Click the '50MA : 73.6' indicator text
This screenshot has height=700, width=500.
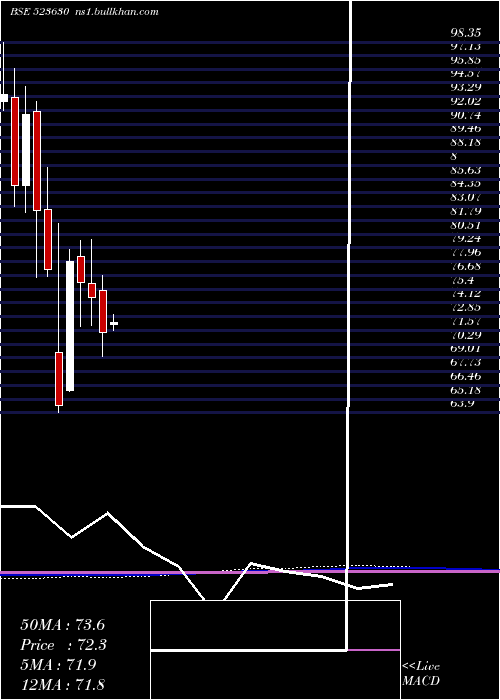(62, 625)
